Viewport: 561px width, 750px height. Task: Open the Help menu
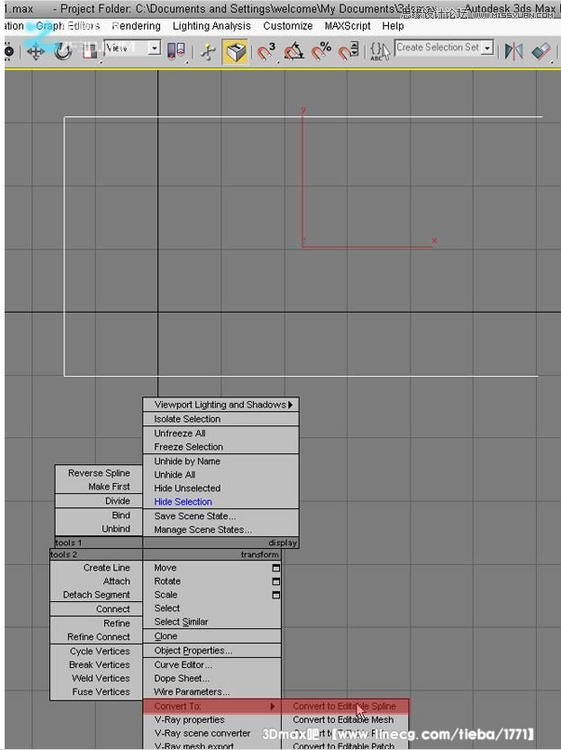pos(393,26)
